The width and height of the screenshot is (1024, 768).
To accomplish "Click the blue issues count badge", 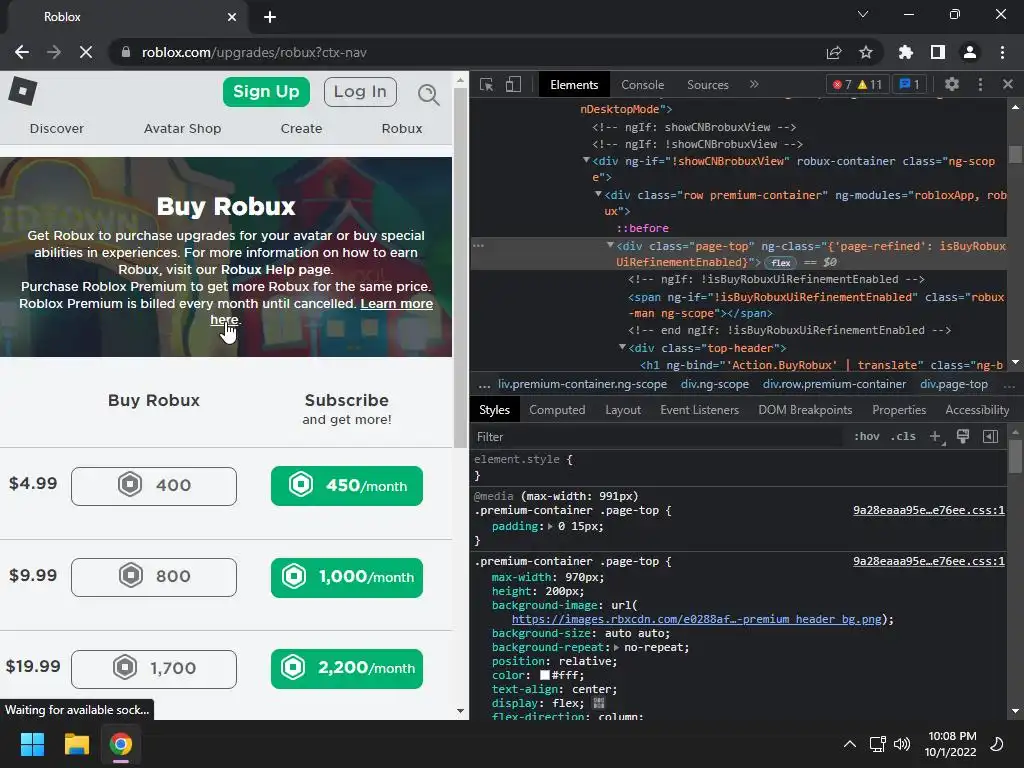I will coord(910,84).
